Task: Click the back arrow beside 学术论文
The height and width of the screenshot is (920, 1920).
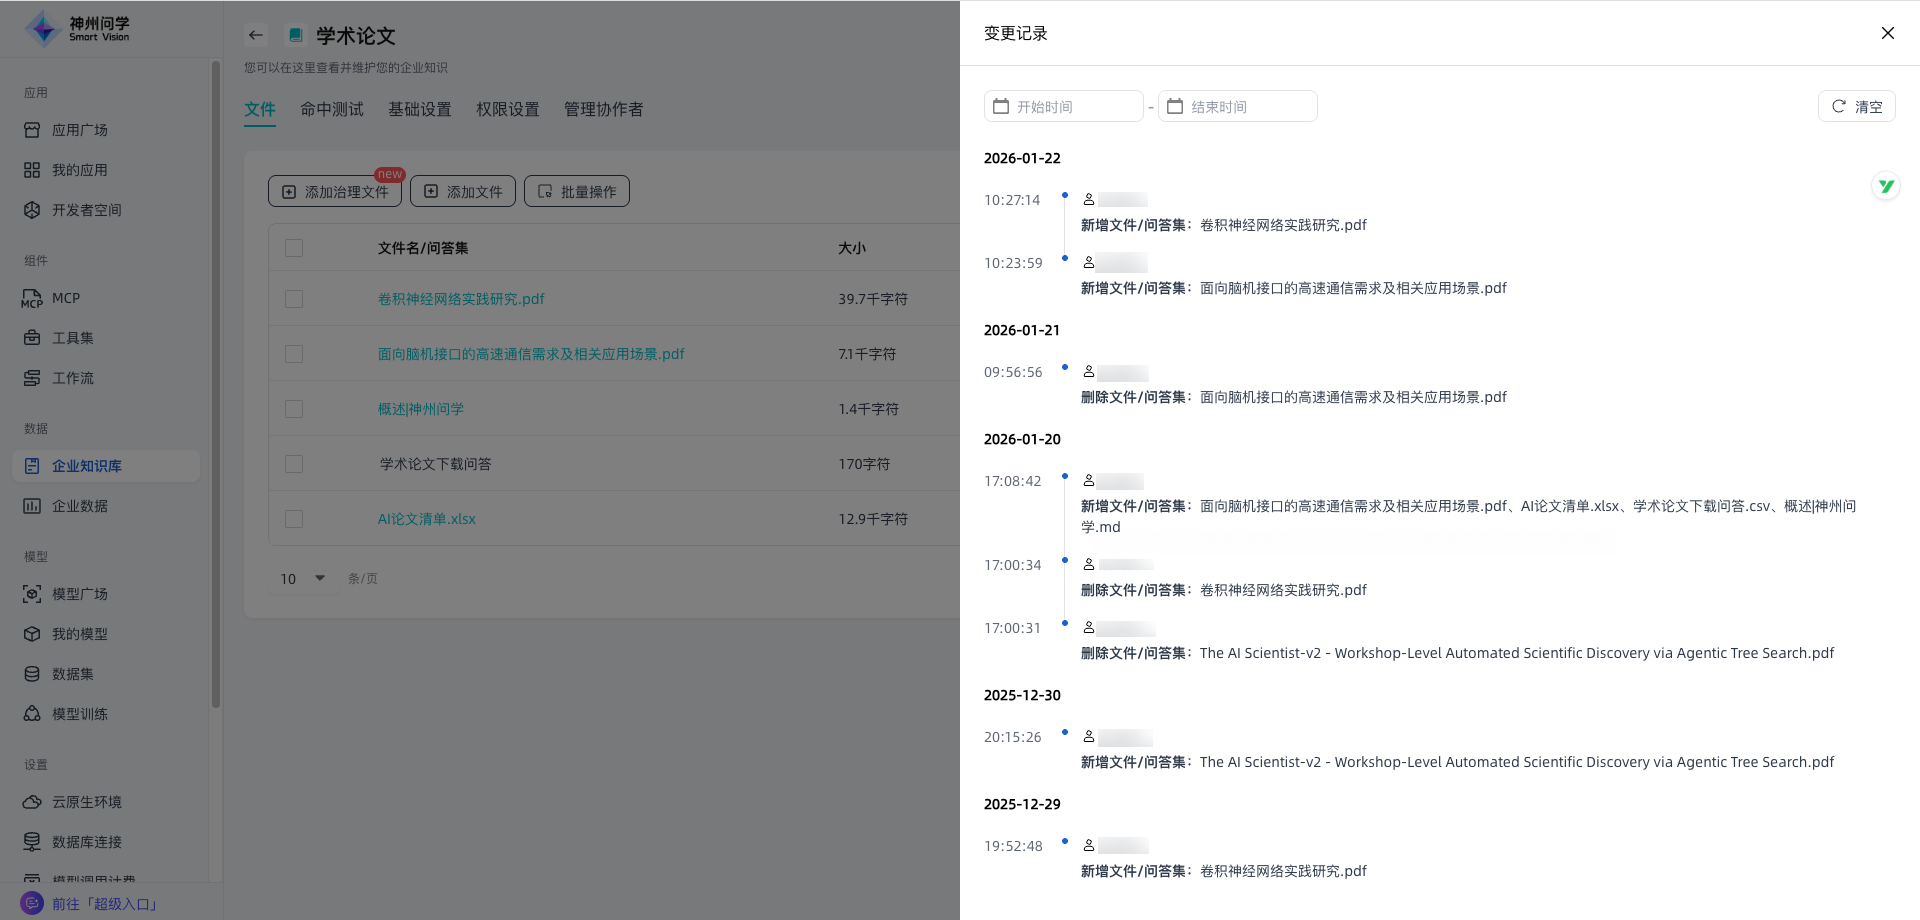Action: click(x=256, y=35)
